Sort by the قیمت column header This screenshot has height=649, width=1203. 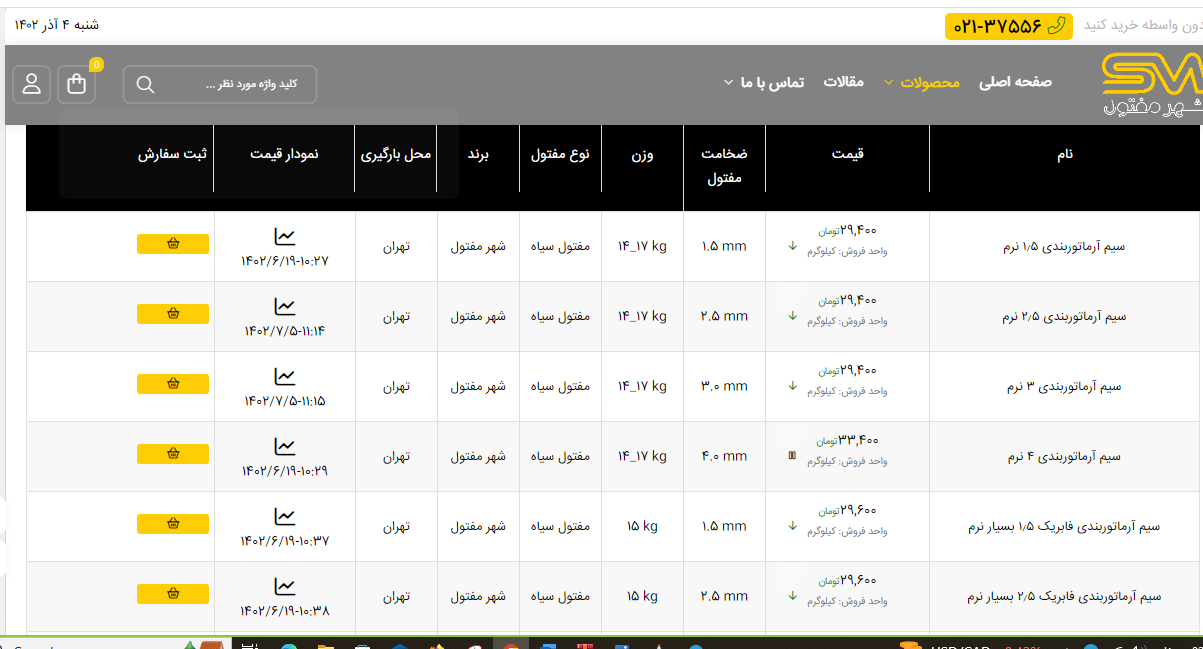pyautogui.click(x=847, y=154)
